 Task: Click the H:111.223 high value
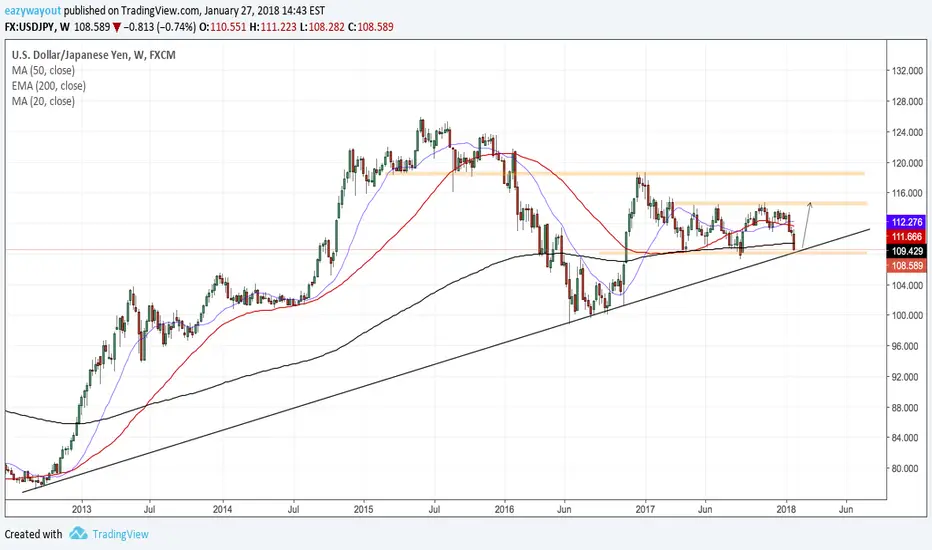tap(272, 27)
